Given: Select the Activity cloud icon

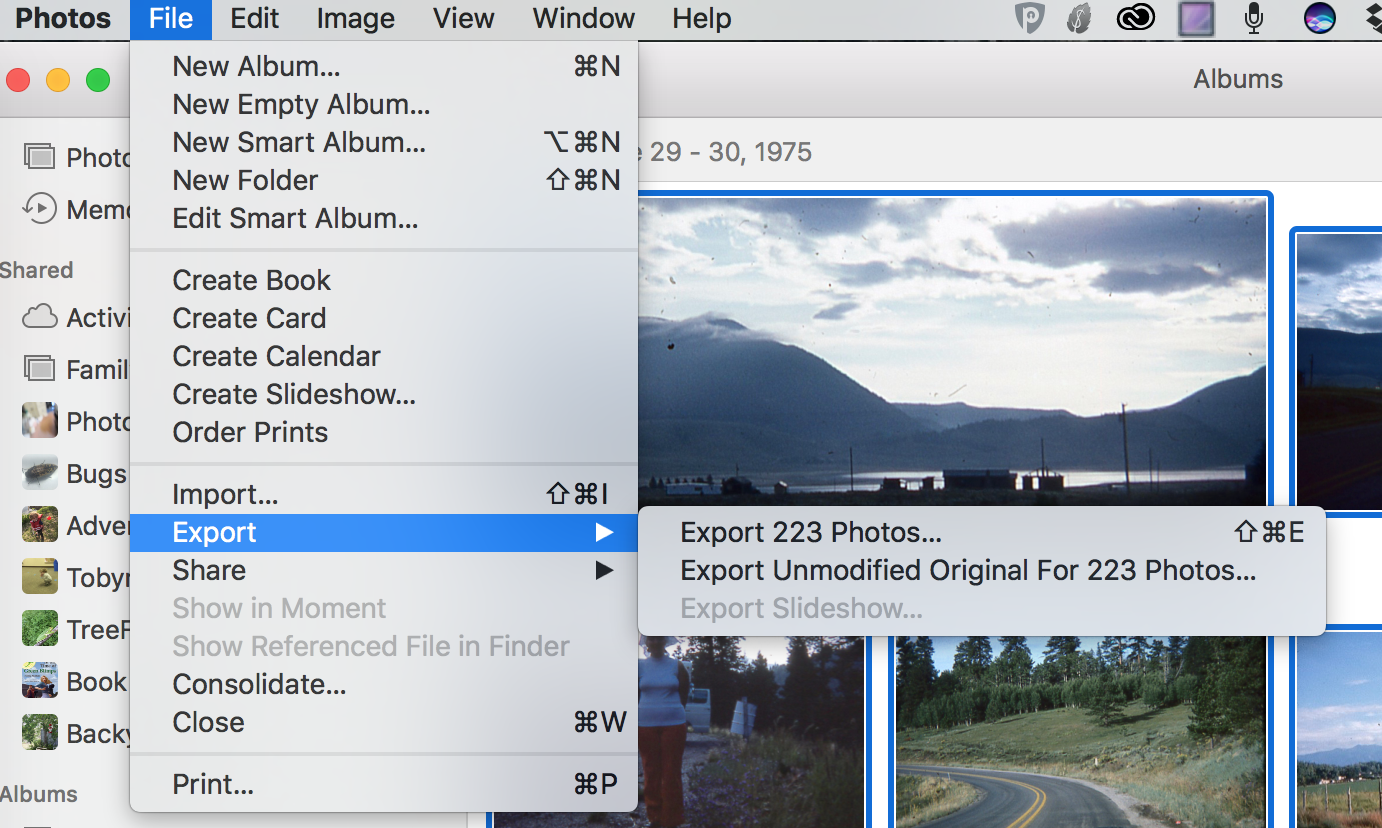Looking at the screenshot, I should coord(39,317).
